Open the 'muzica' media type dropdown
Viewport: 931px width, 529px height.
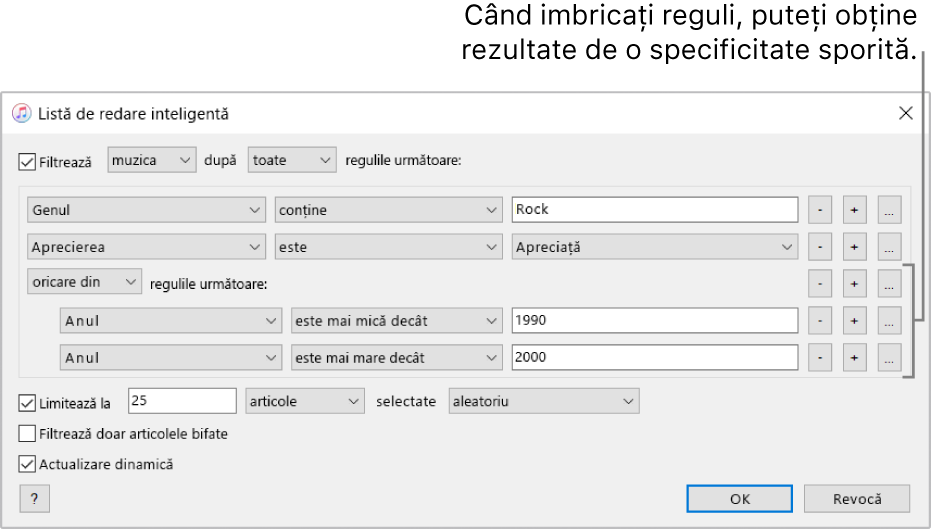click(x=151, y=160)
